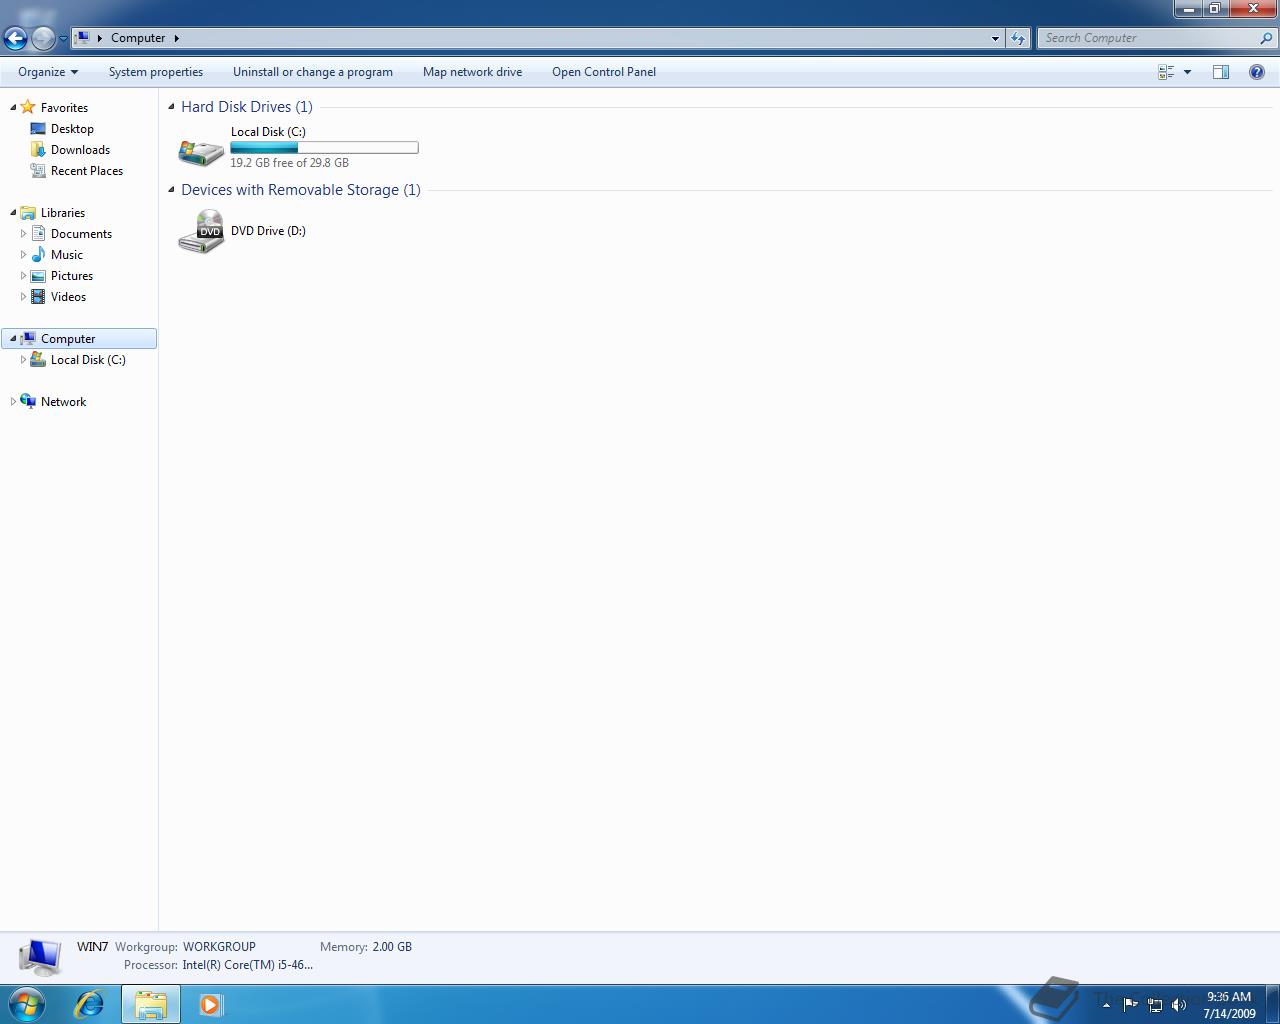Open the More view options dropdown arrow
Image resolution: width=1280 pixels, height=1024 pixels.
tap(1187, 72)
